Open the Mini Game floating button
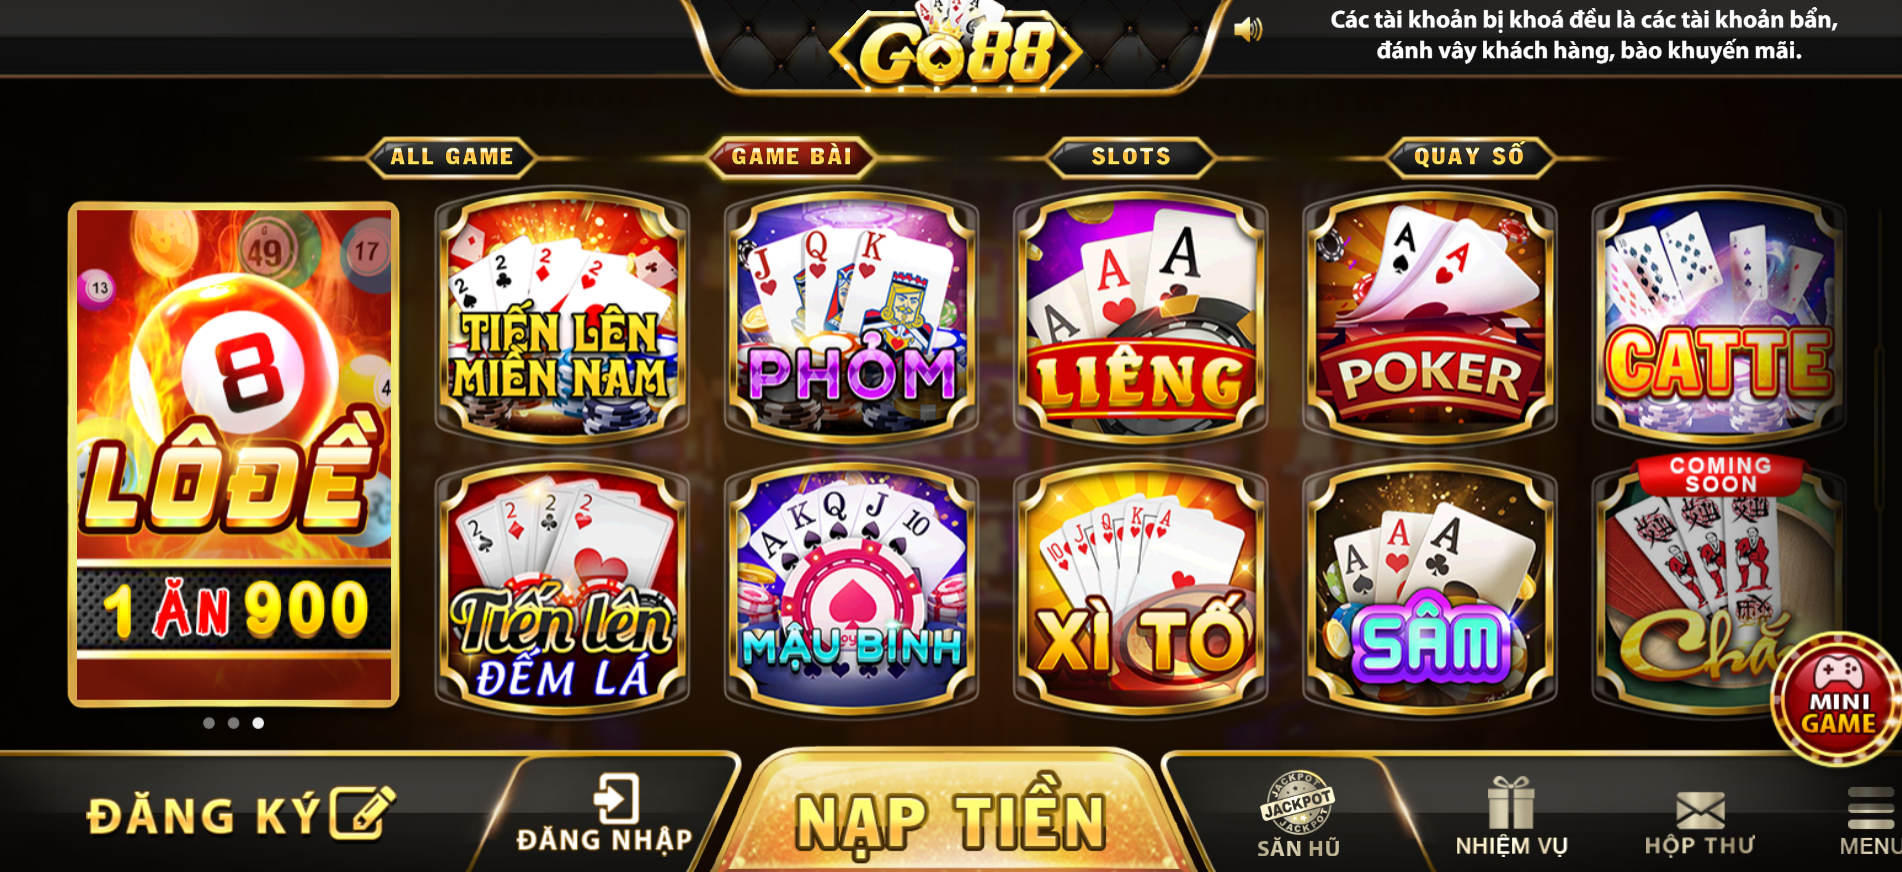This screenshot has width=1902, height=872. point(1838,699)
